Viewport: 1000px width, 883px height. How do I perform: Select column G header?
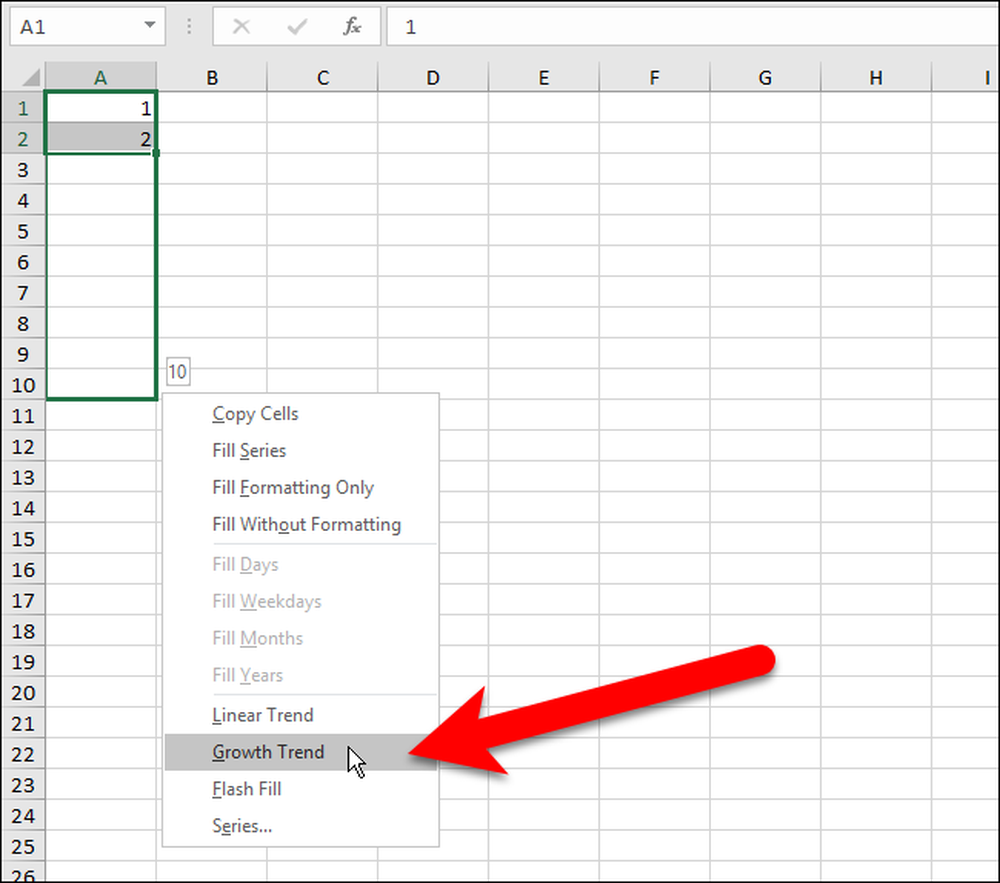point(765,77)
